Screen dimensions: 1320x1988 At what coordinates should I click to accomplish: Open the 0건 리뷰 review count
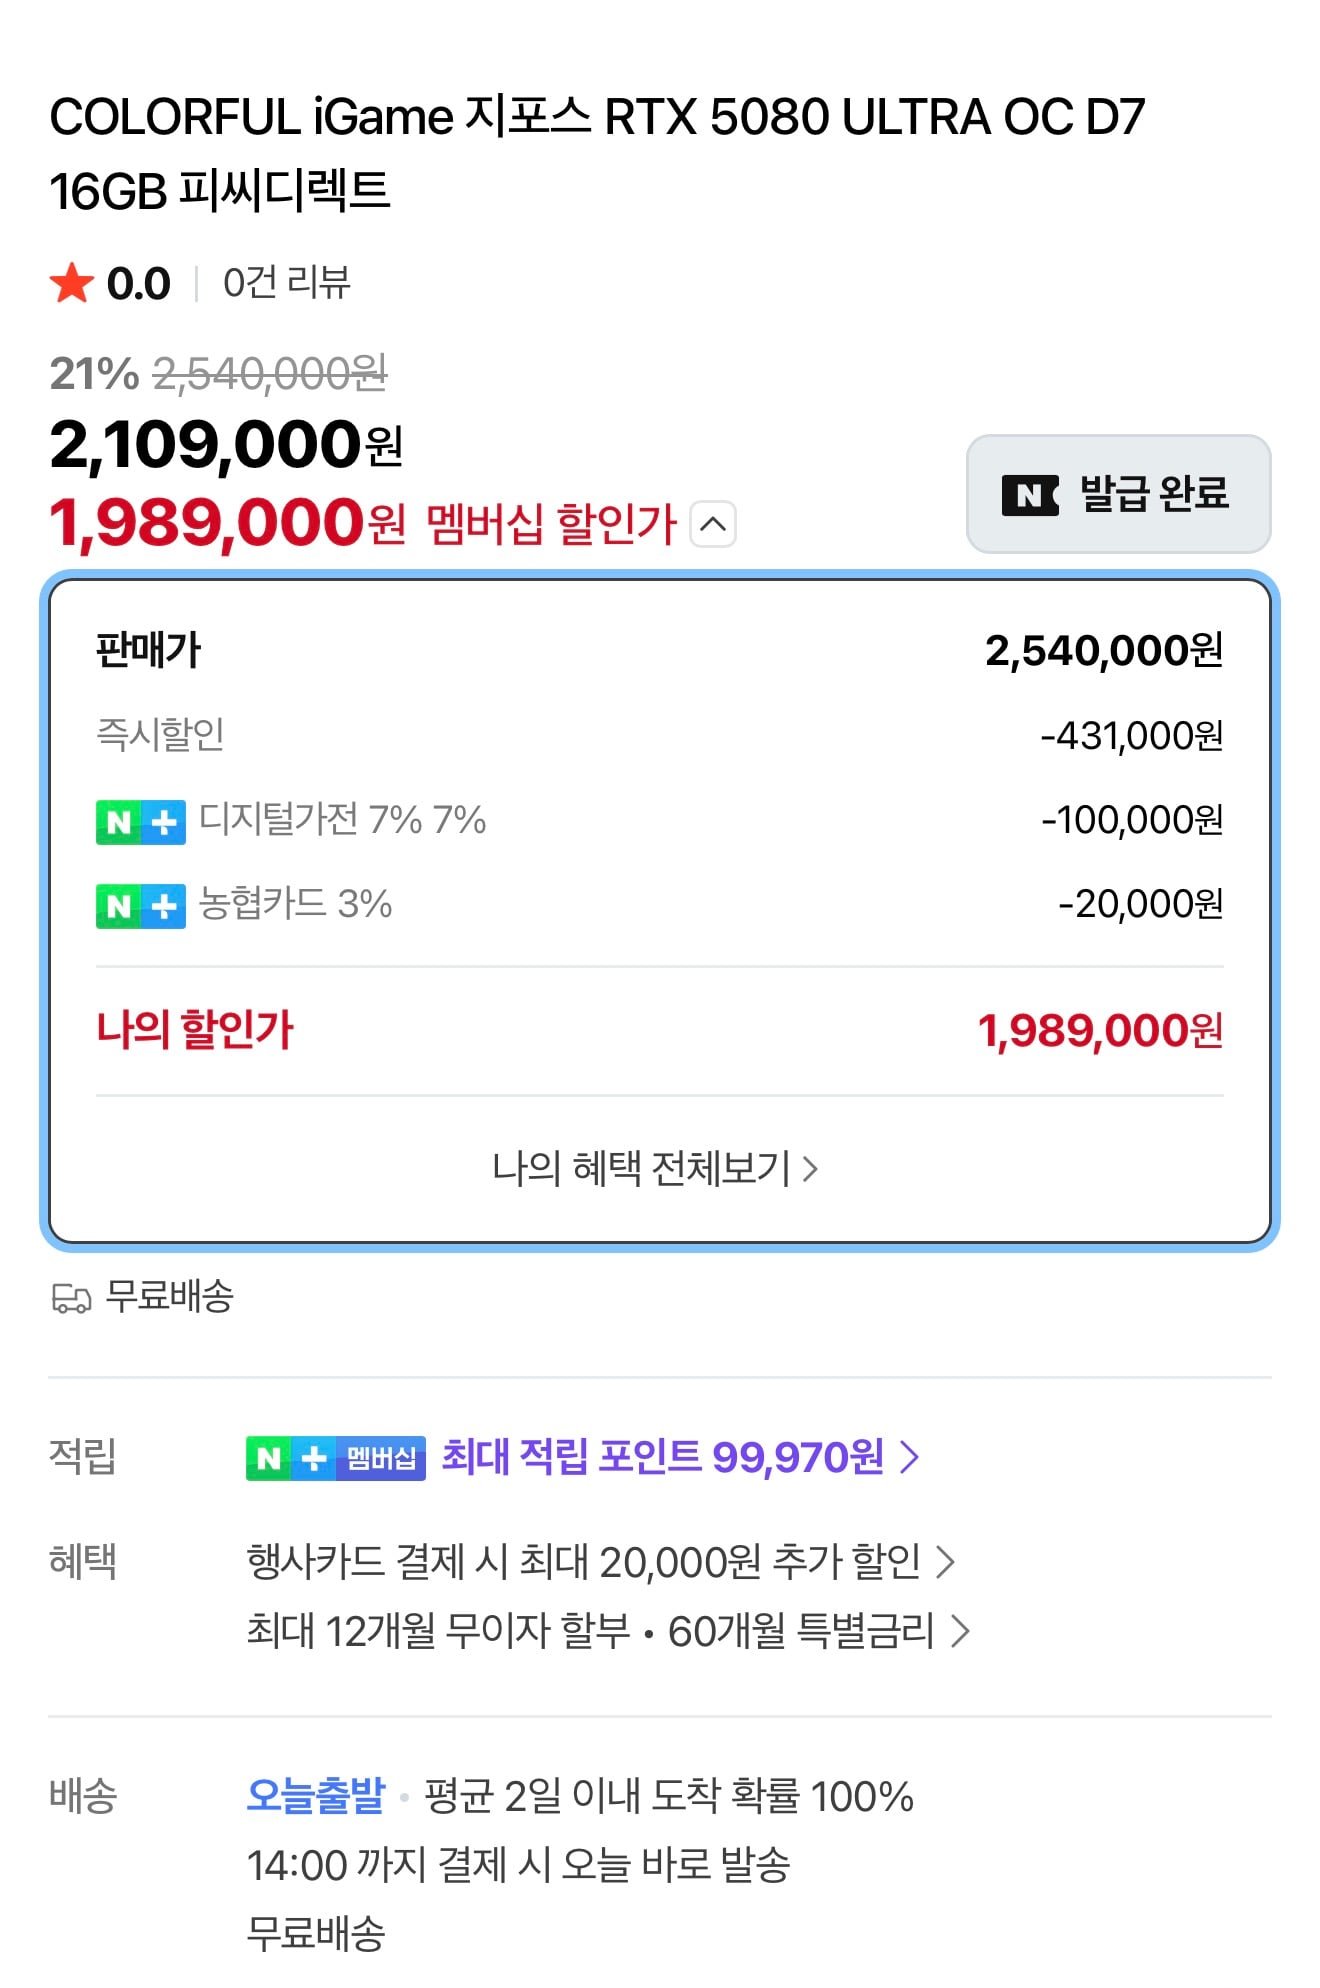pyautogui.click(x=286, y=283)
